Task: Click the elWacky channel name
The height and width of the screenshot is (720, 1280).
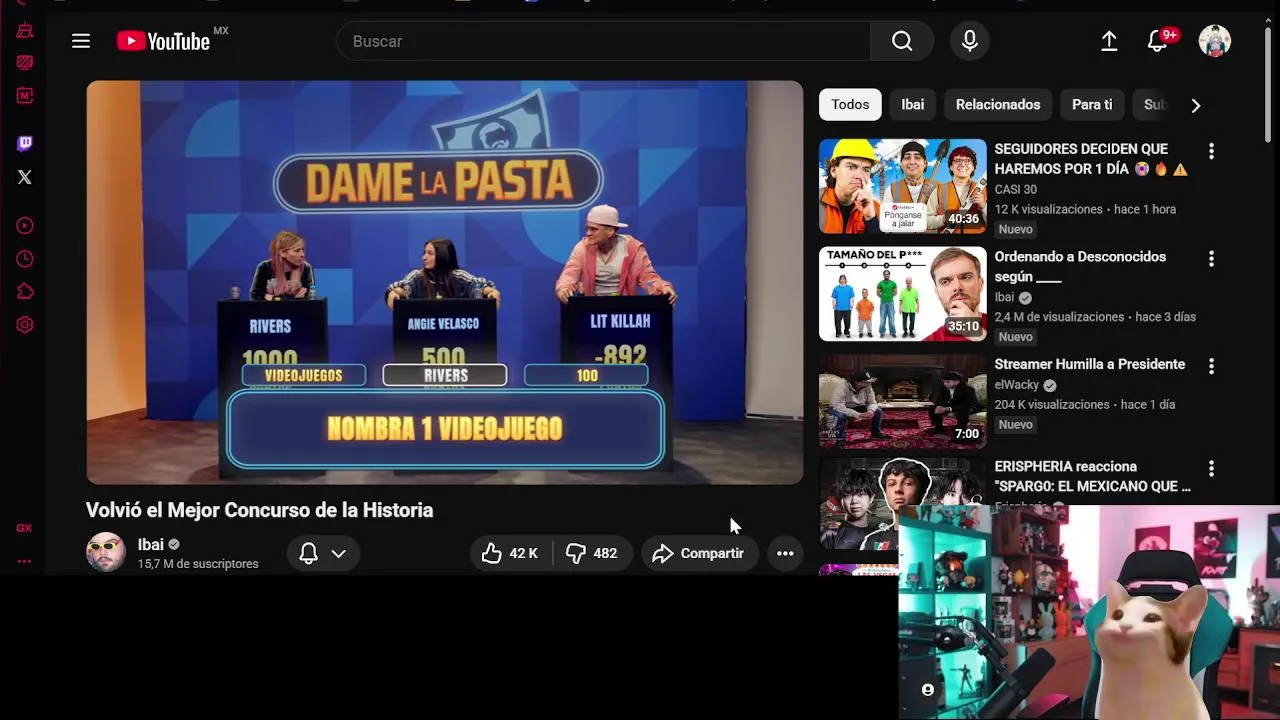Action: [x=1017, y=385]
